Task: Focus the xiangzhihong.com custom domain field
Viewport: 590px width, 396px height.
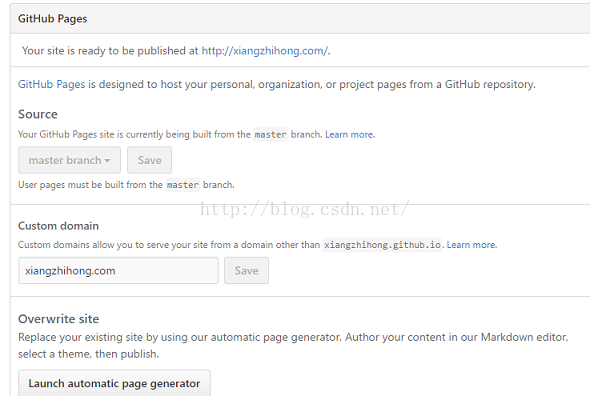Action: (x=118, y=271)
